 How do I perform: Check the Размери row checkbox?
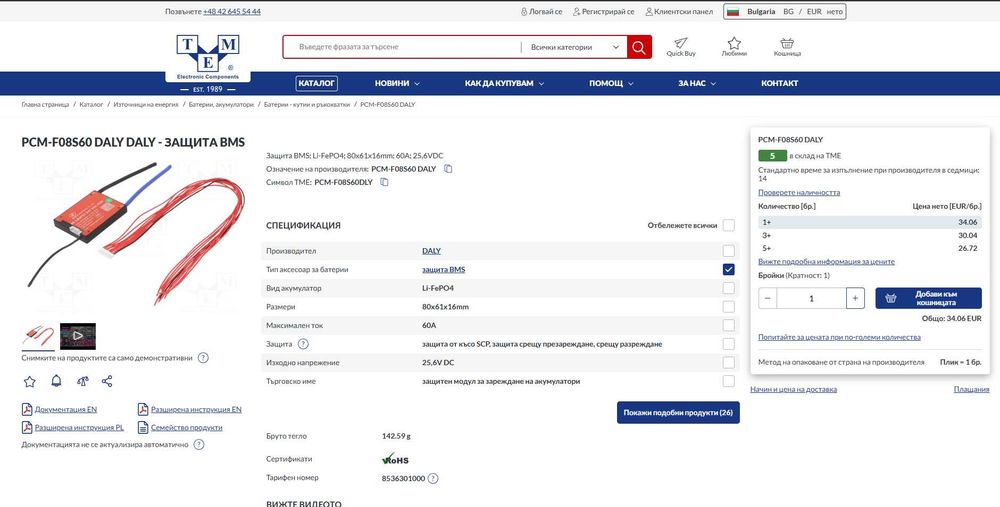(728, 307)
